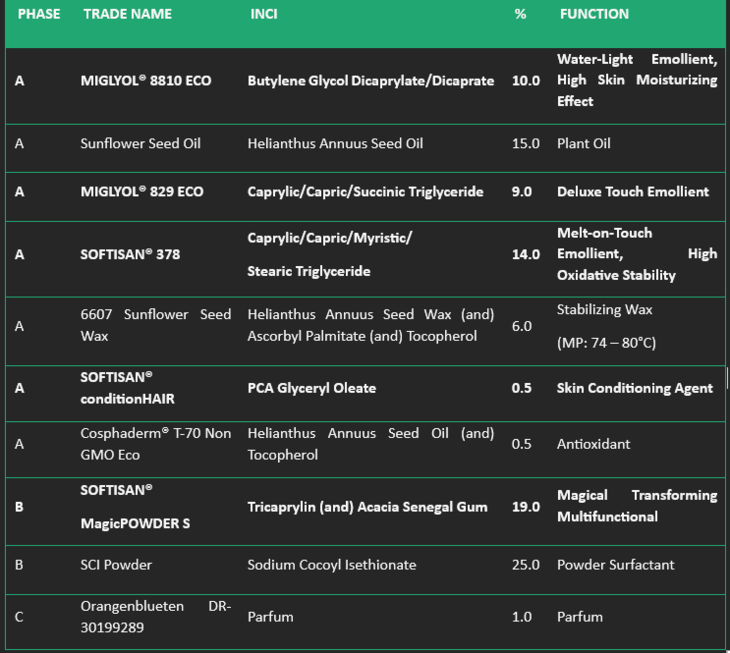This screenshot has height=653, width=730.
Task: Click the Antioxidant function cell
Action: (593, 444)
